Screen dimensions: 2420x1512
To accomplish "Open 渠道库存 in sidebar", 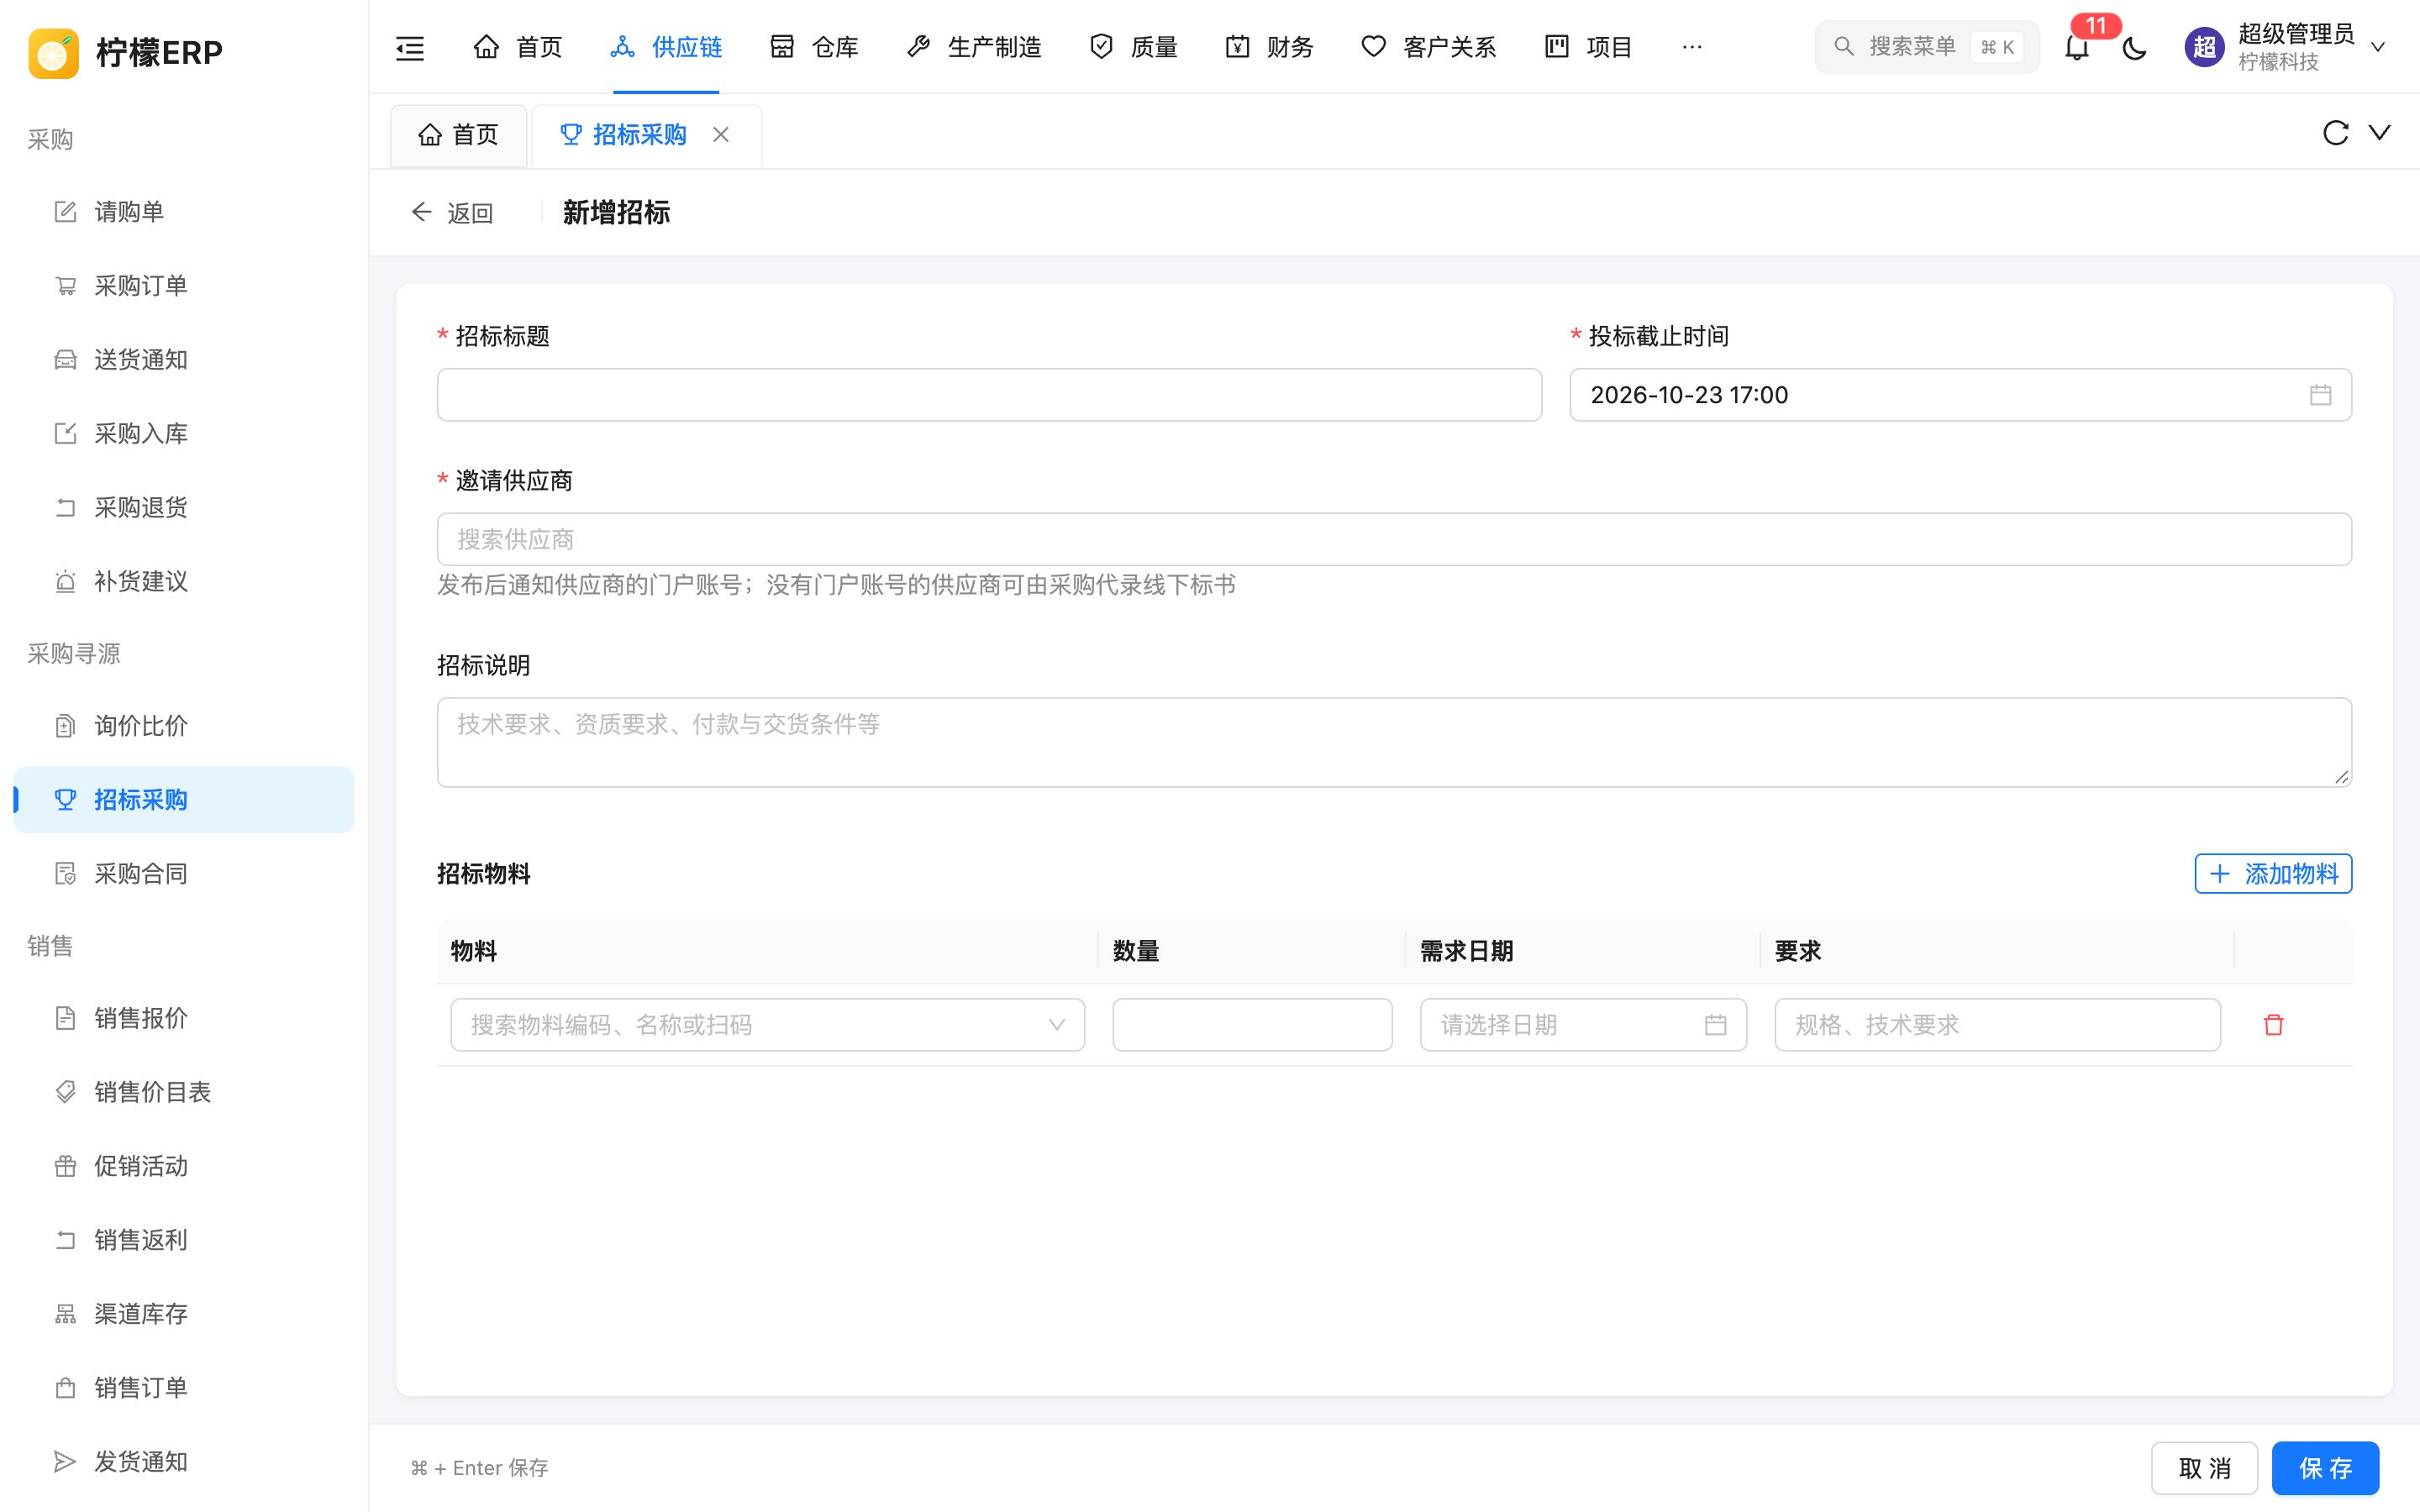I will point(183,1314).
